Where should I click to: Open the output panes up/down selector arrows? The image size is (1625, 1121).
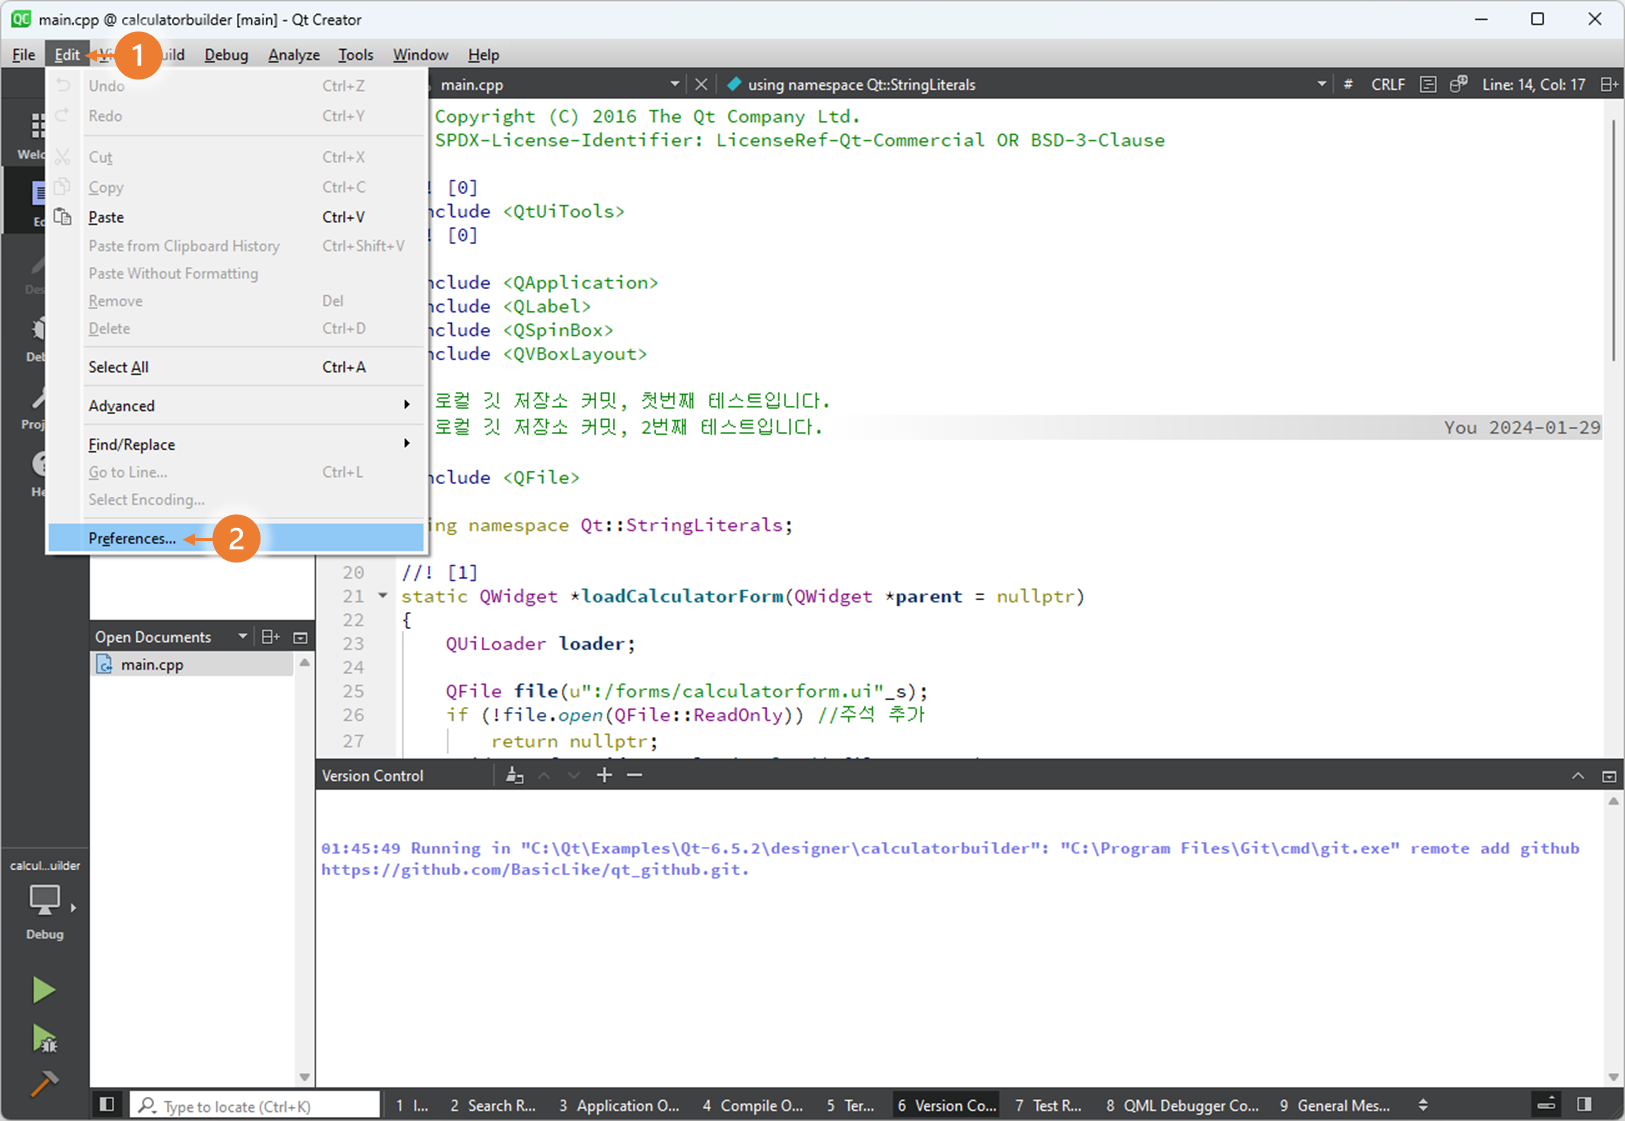point(1423,1105)
